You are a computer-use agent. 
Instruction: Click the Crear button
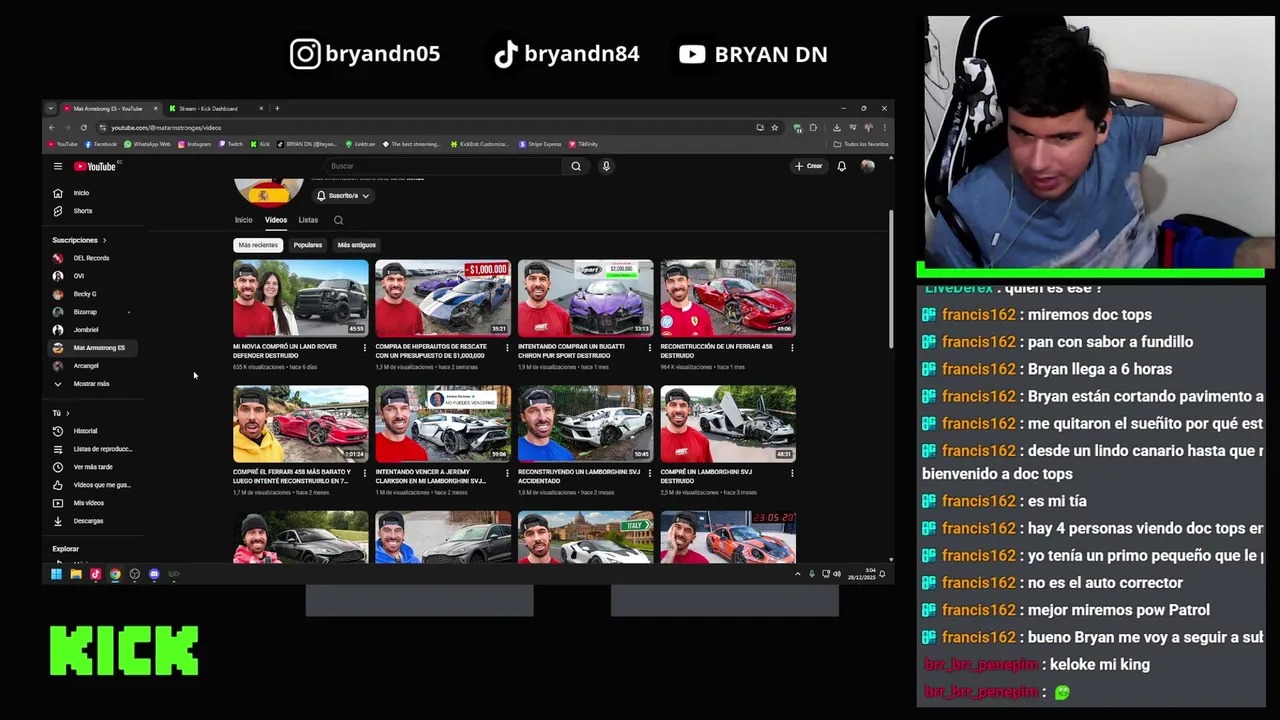(808, 166)
